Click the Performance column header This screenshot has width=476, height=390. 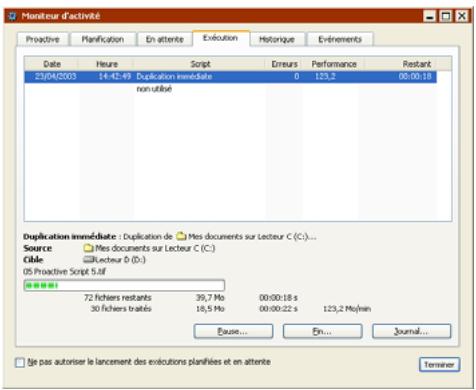pos(334,64)
